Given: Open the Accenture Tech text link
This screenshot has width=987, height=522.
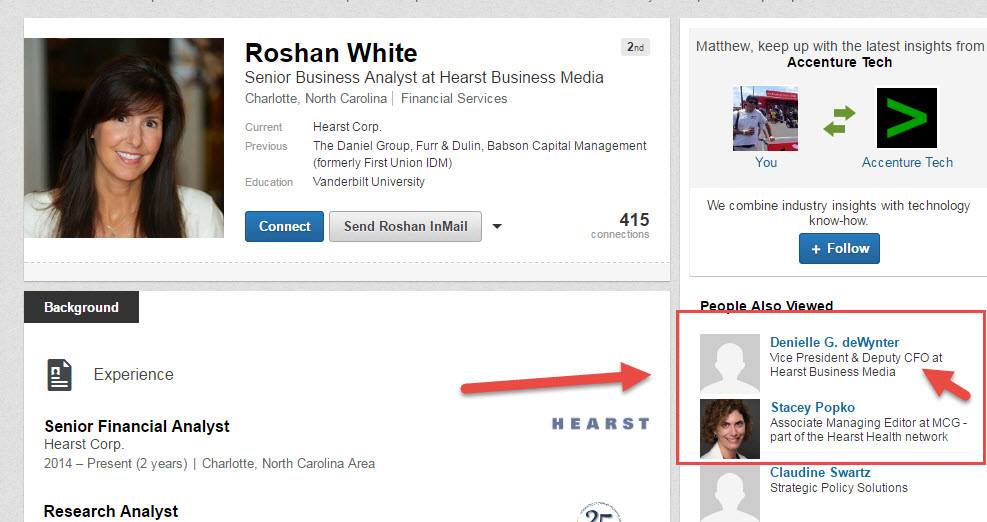Looking at the screenshot, I should click(x=907, y=162).
